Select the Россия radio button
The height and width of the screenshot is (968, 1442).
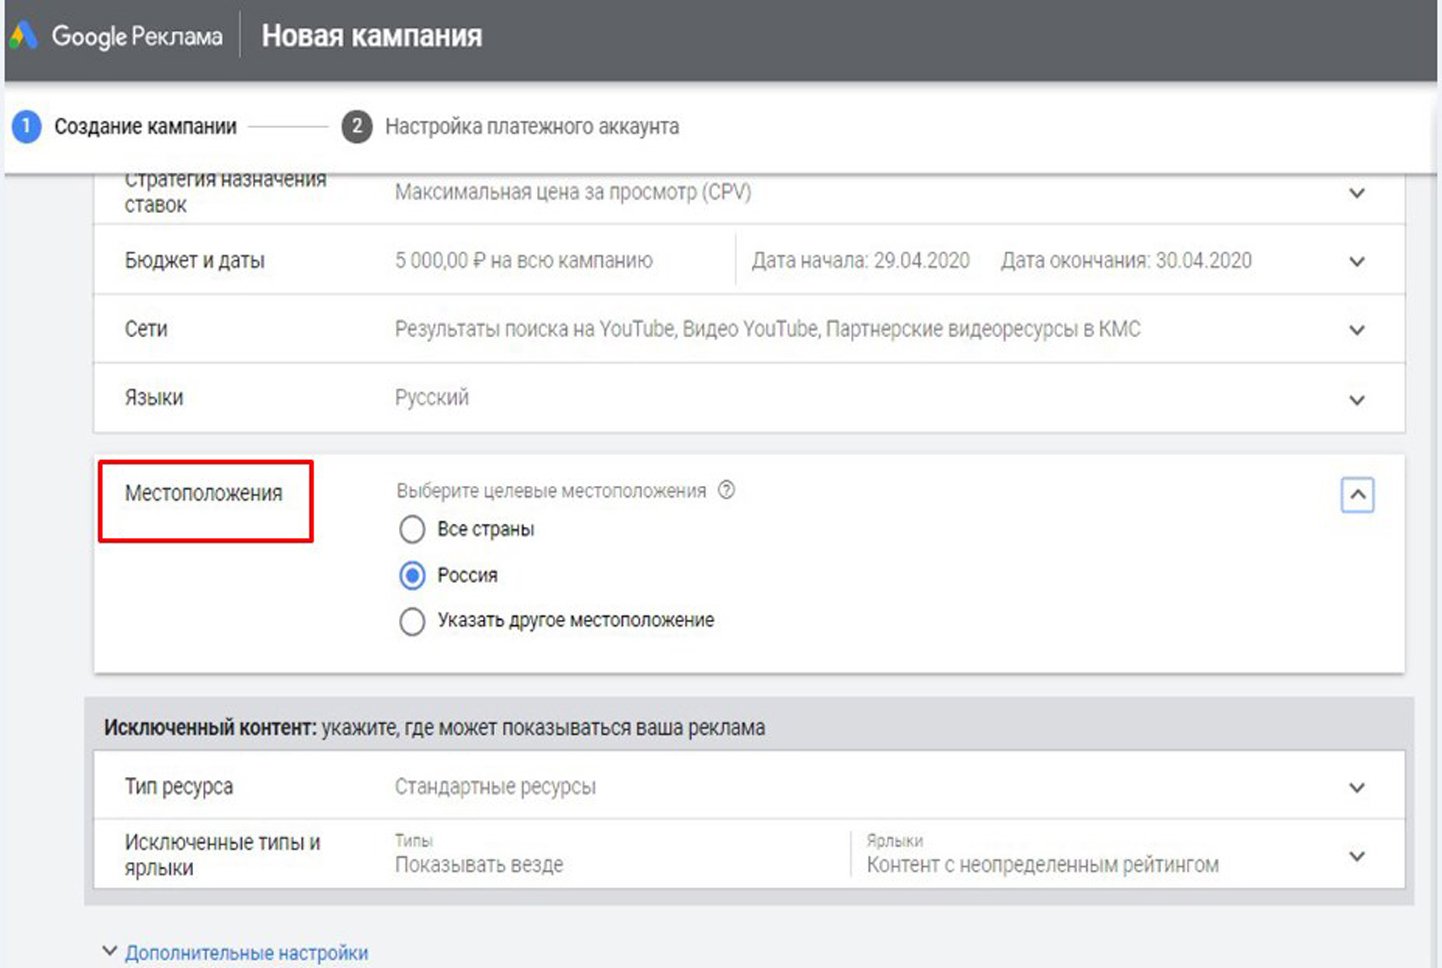click(412, 575)
